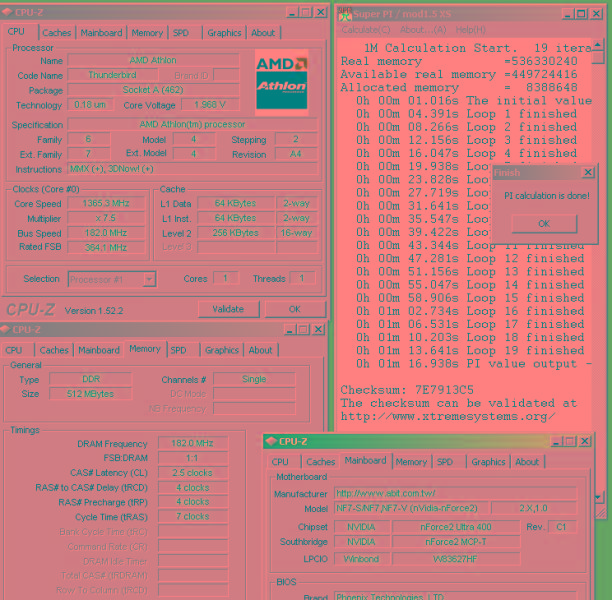This screenshot has height=600, width=612.
Task: Open Help menu in Super PI
Action: pyautogui.click(x=471, y=30)
